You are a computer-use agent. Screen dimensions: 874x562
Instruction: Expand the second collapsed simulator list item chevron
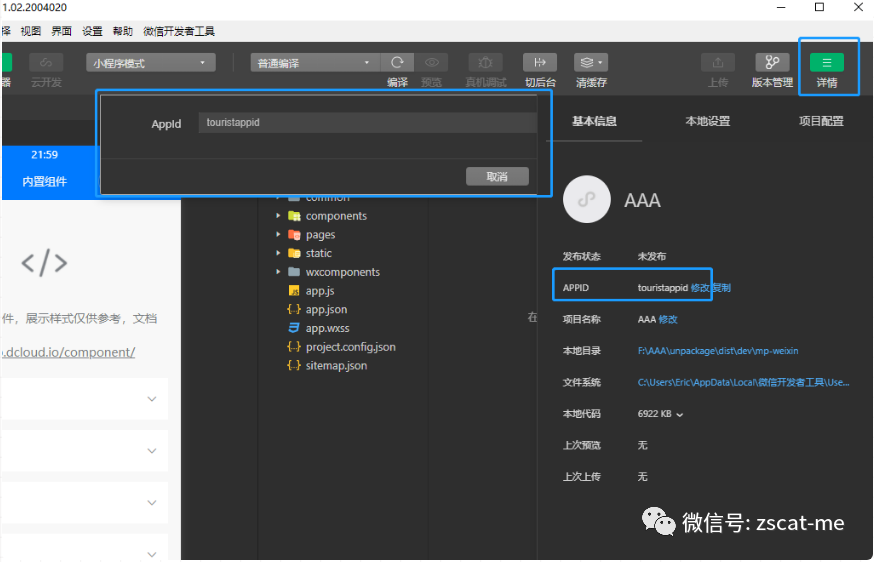click(x=152, y=450)
